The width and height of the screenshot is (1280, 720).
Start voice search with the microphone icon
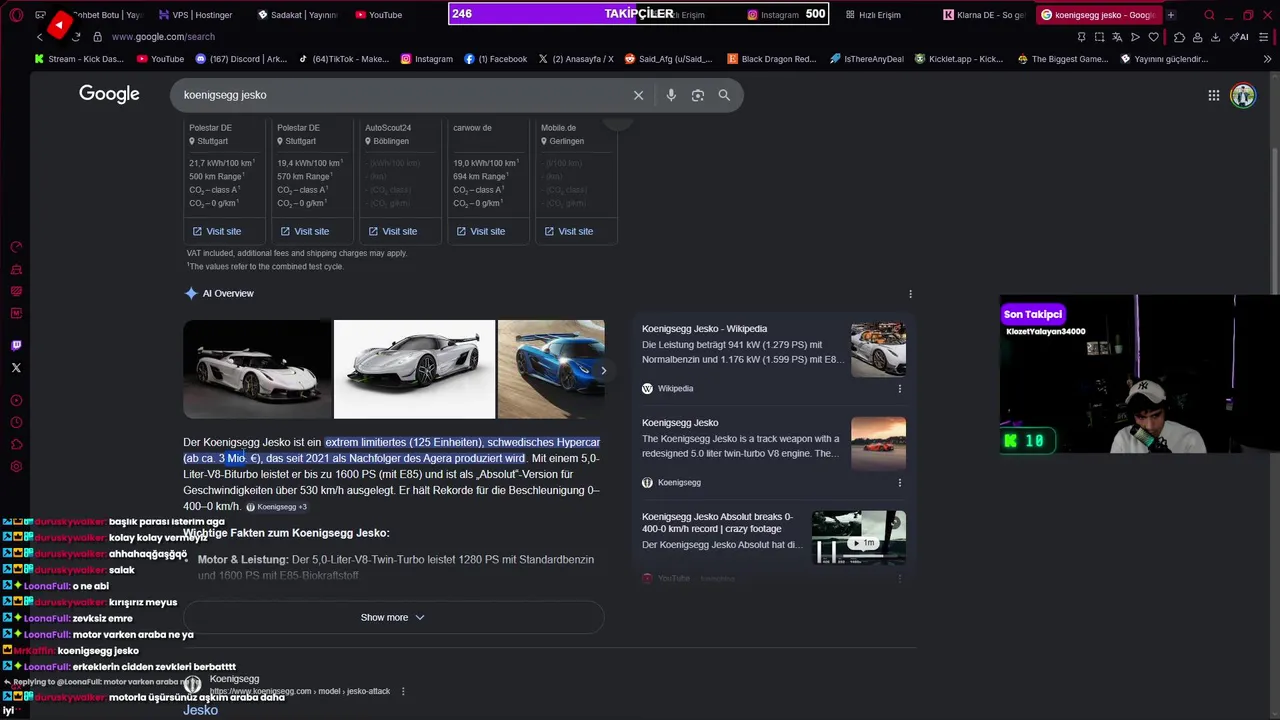click(x=671, y=95)
